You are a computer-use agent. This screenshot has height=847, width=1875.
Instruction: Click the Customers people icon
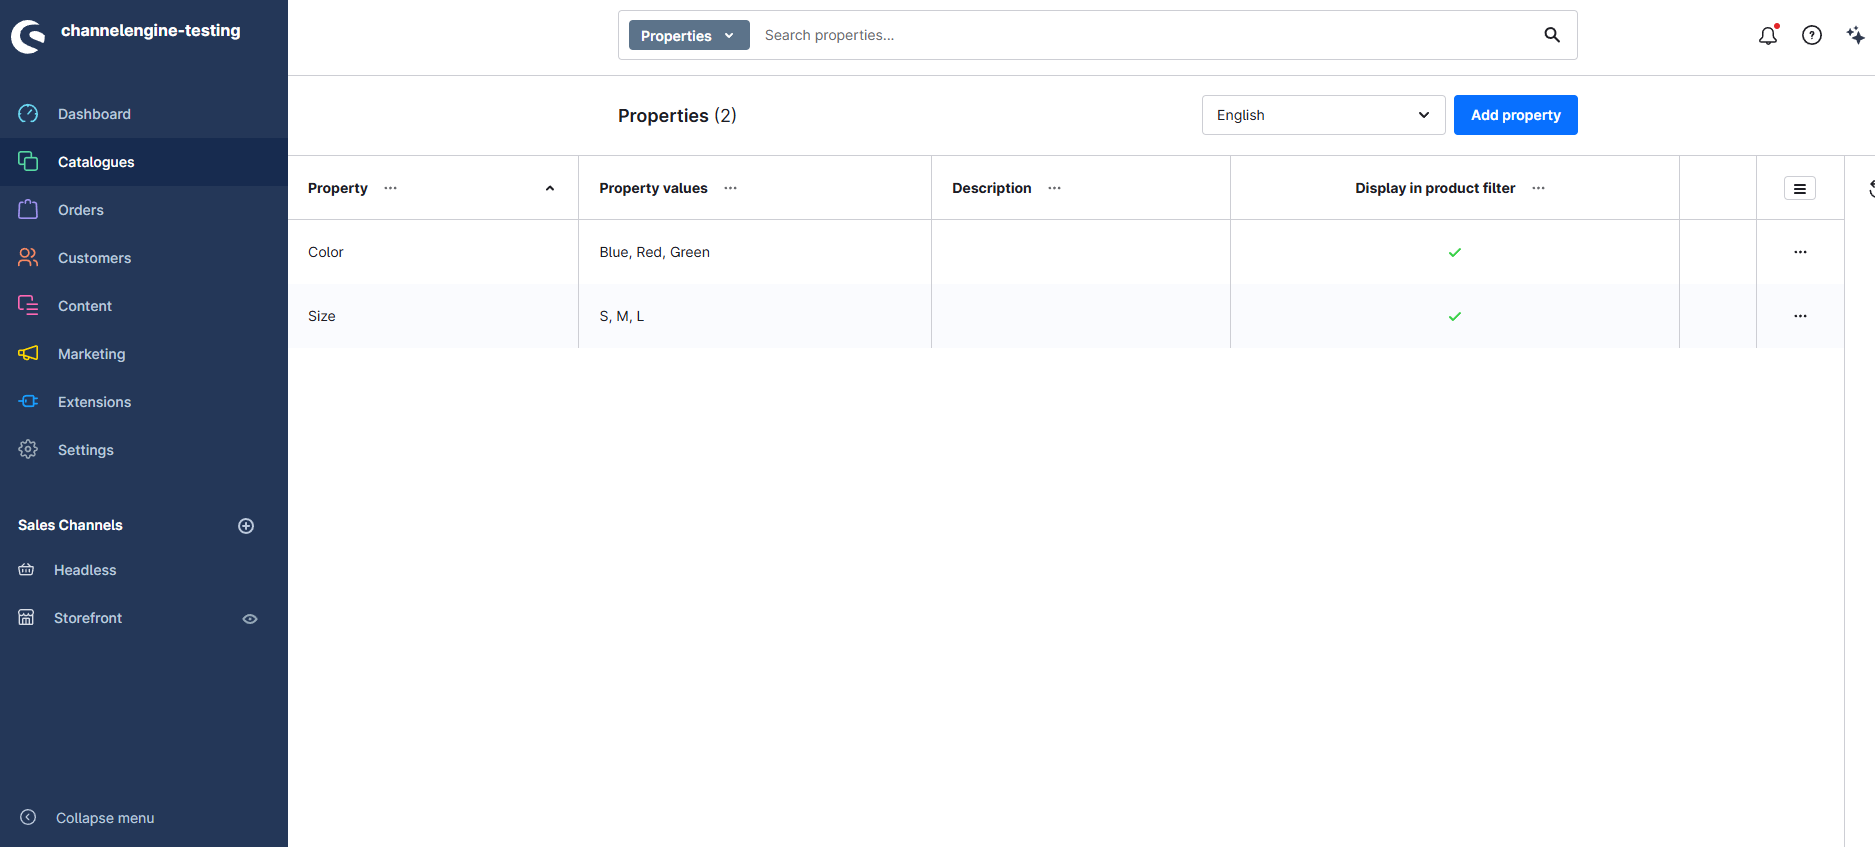click(x=28, y=257)
